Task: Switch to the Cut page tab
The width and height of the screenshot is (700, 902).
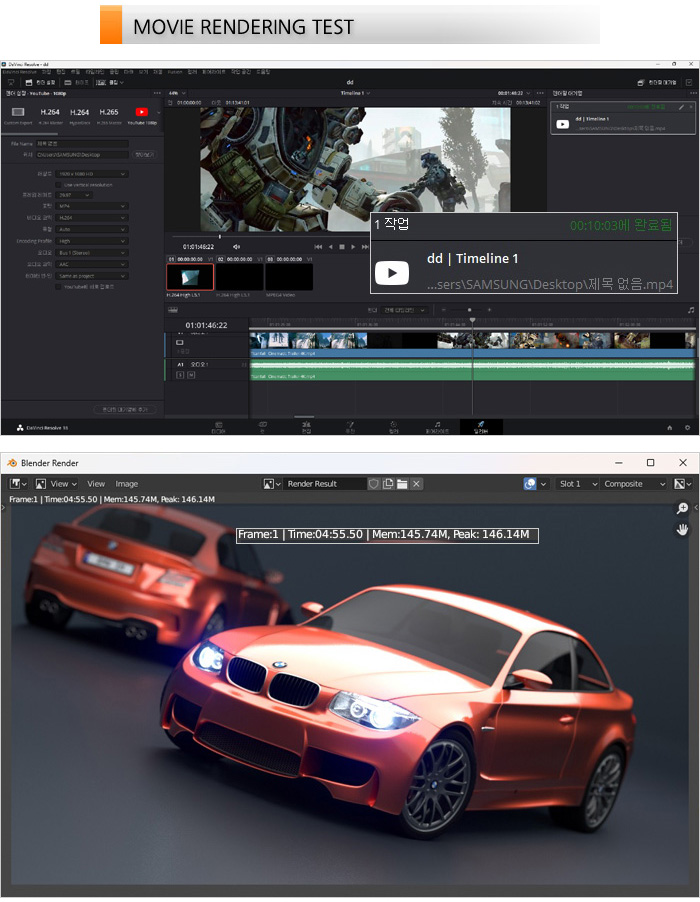Action: pos(262,427)
